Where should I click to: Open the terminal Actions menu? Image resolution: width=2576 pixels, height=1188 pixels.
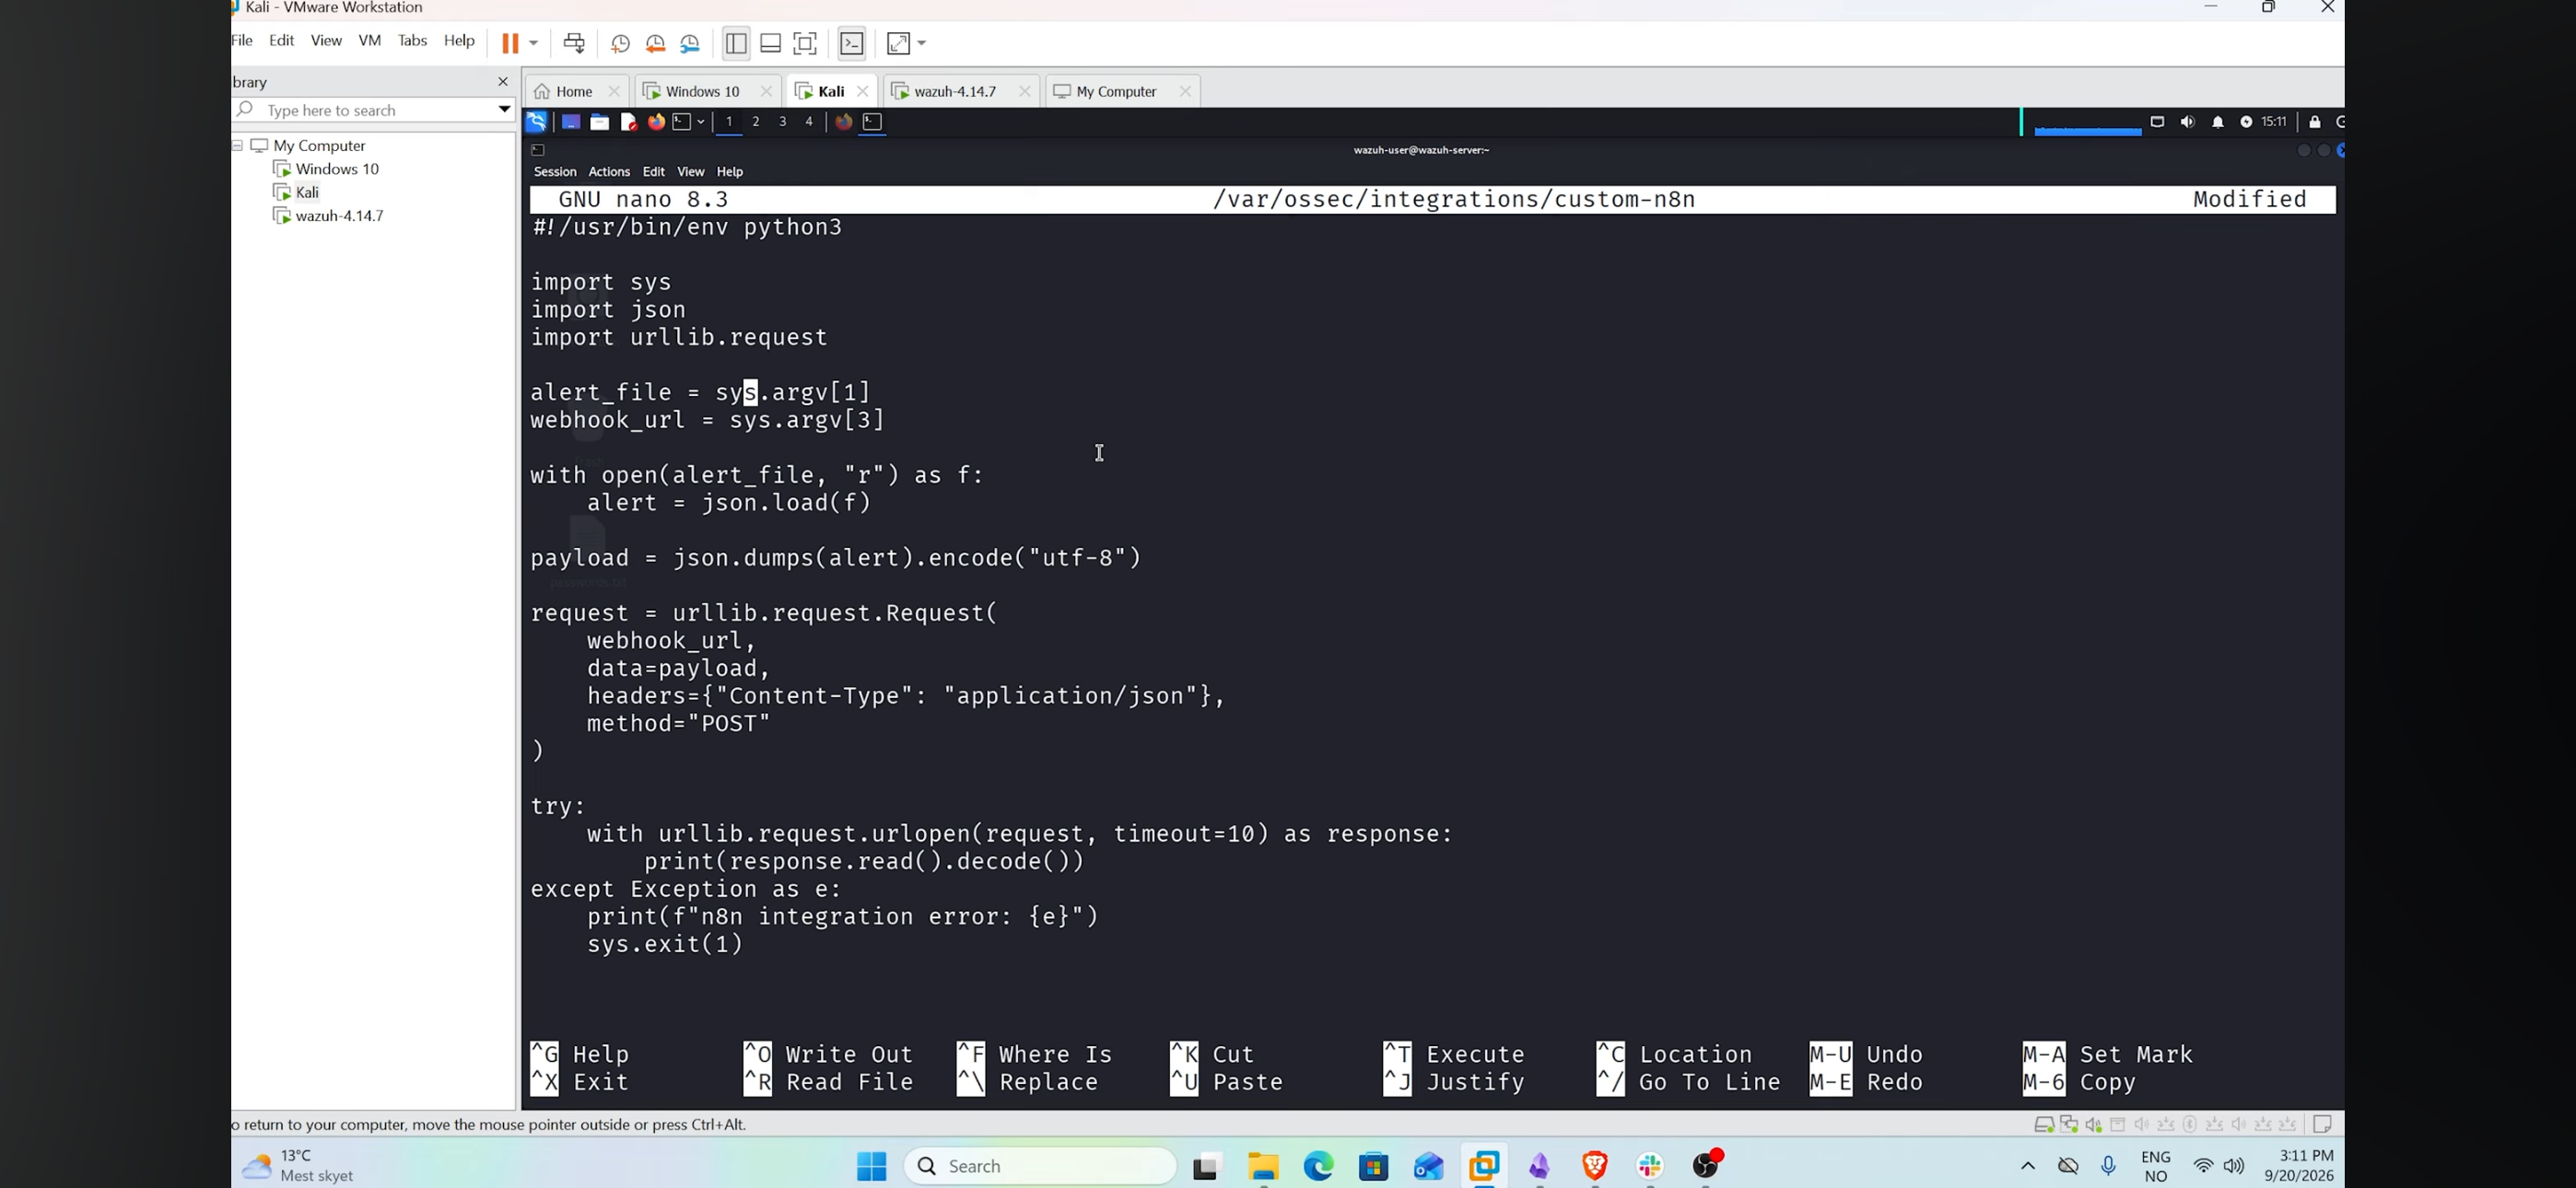[609, 172]
